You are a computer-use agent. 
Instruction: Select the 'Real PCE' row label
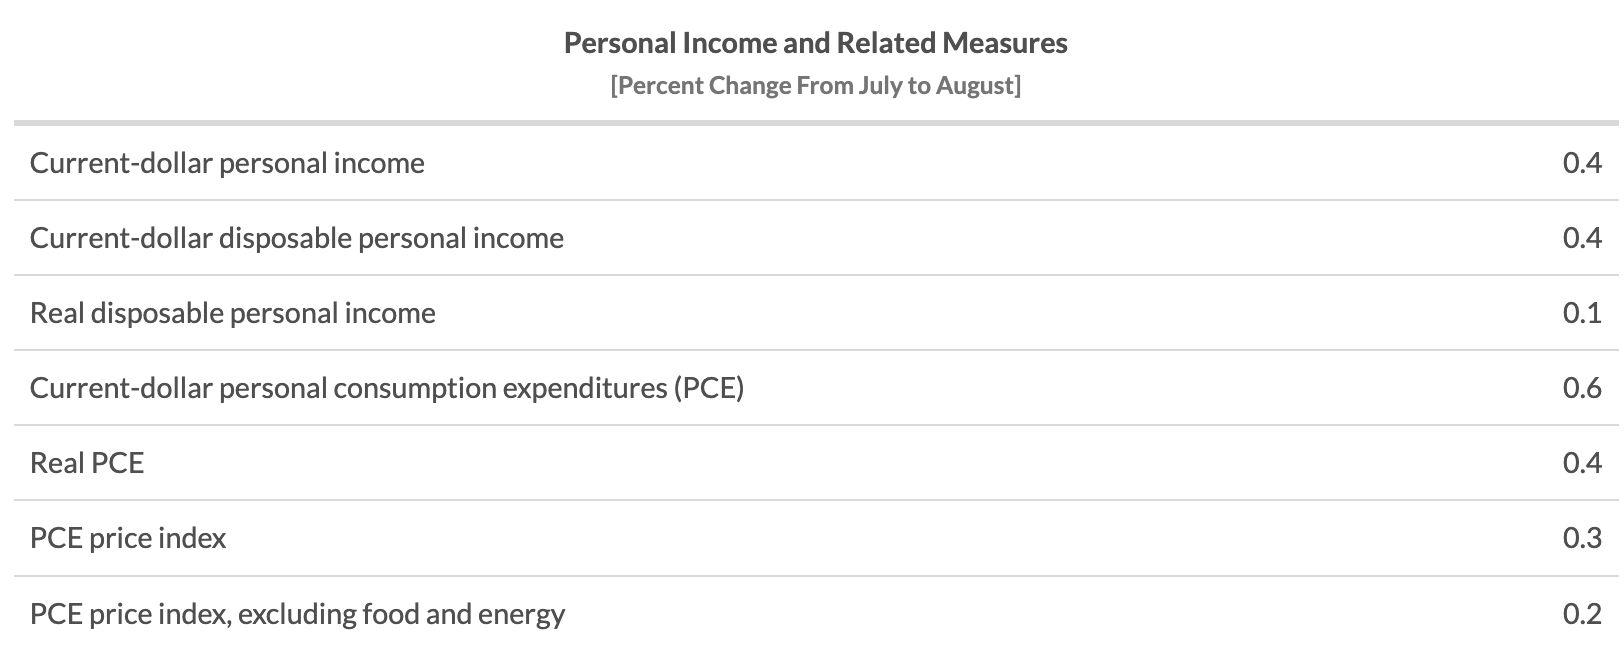pos(87,463)
